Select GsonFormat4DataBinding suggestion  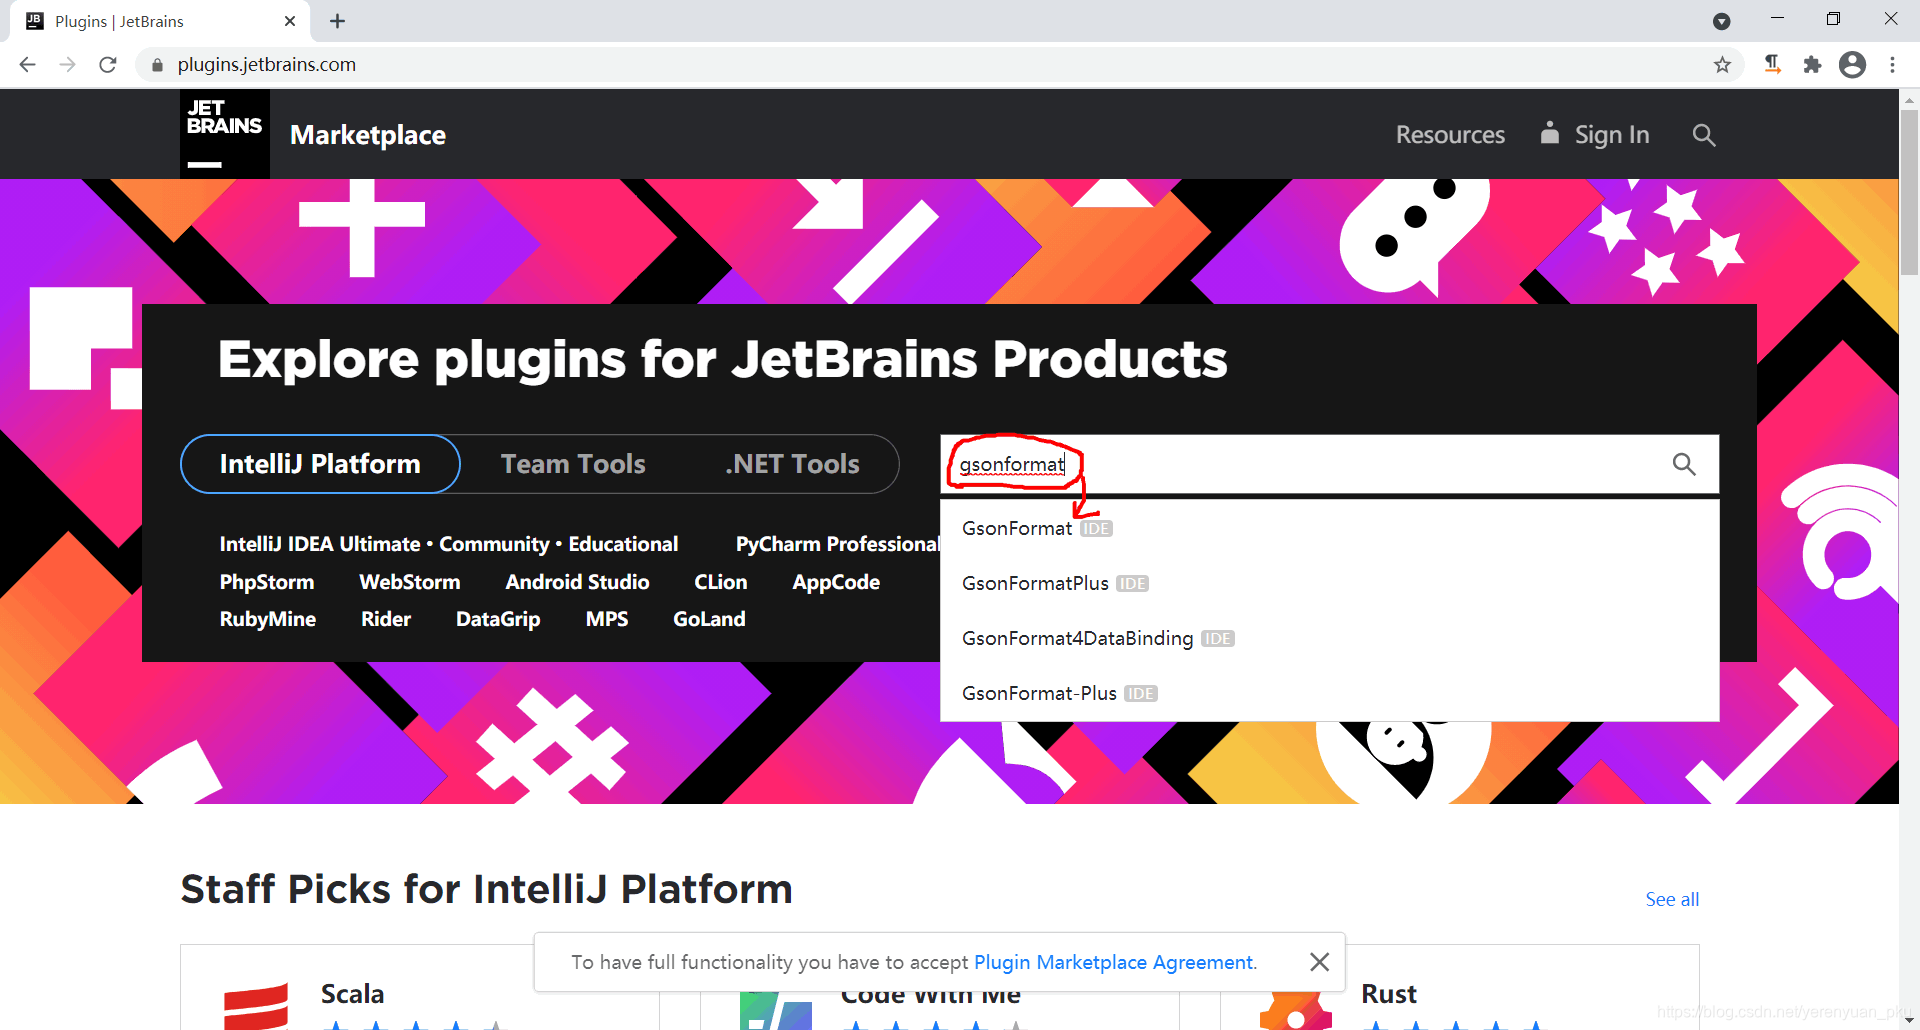(x=1329, y=638)
